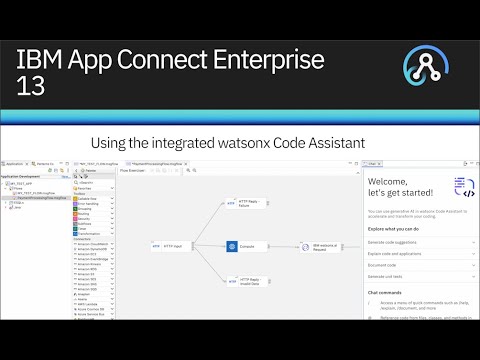Click the Security palette icon
The width and height of the screenshot is (480, 360).
(75, 219)
